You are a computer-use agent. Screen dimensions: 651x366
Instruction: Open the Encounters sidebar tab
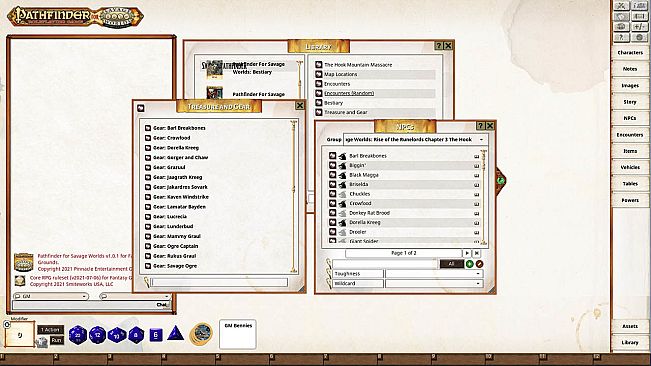[x=630, y=135]
